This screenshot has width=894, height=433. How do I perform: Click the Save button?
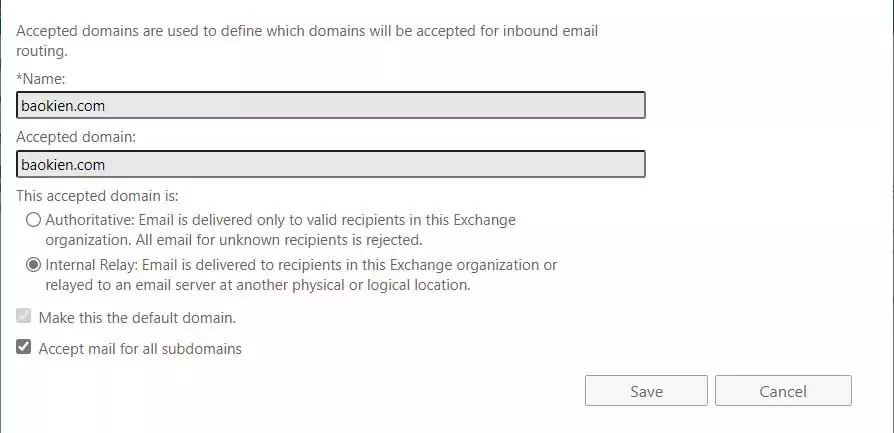pos(646,391)
